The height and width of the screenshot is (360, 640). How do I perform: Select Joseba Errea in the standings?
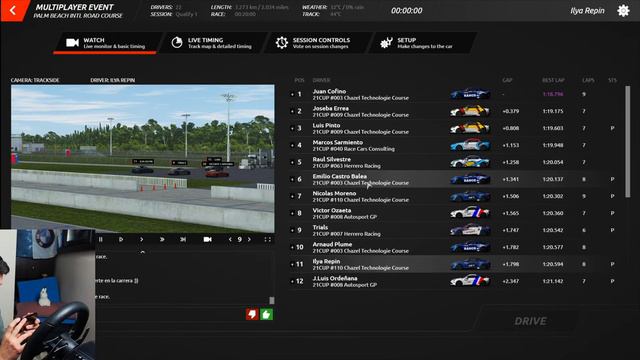coord(456,111)
